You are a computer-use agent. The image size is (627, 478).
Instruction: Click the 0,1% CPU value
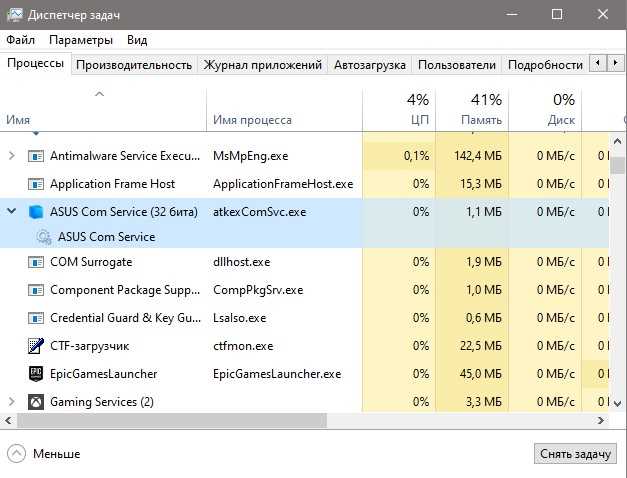tap(416, 156)
